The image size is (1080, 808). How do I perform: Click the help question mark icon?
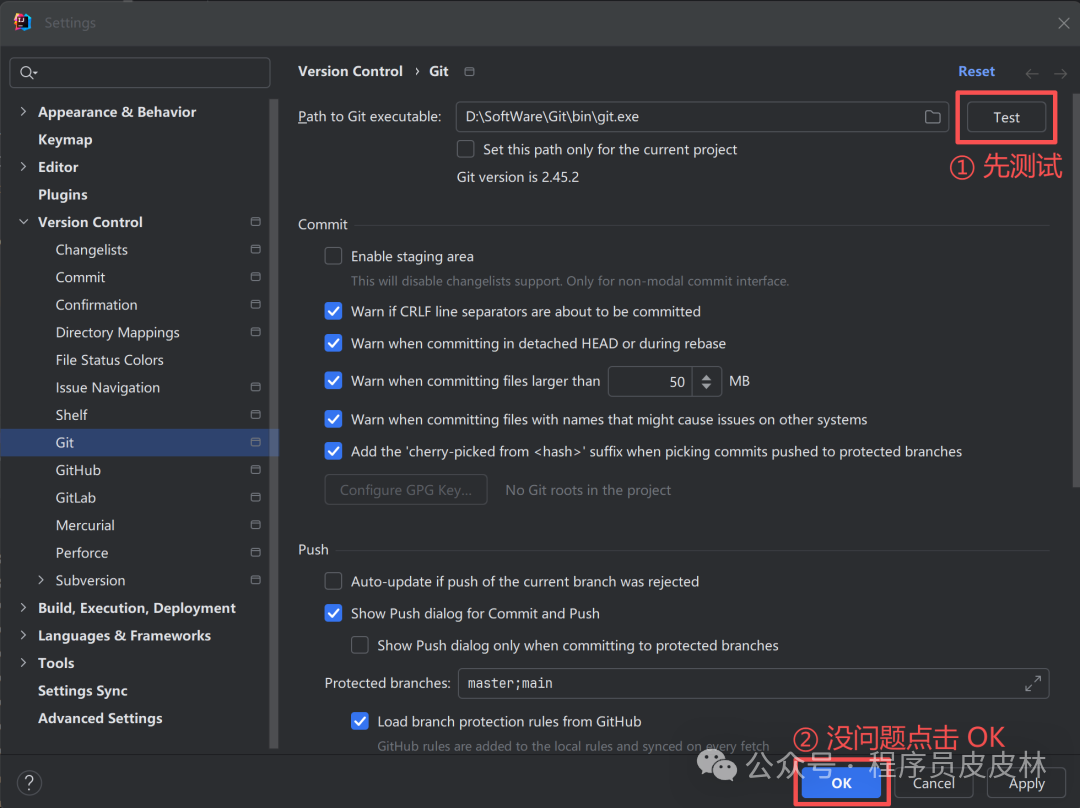[x=29, y=783]
